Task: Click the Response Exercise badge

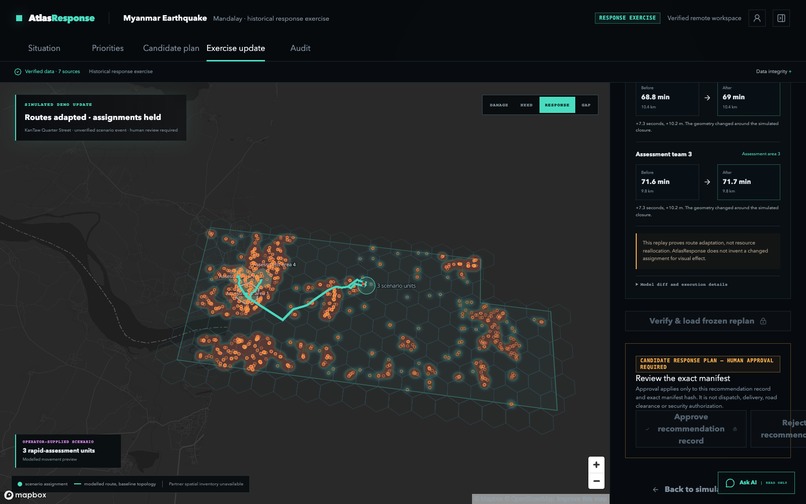Action: 627,18
